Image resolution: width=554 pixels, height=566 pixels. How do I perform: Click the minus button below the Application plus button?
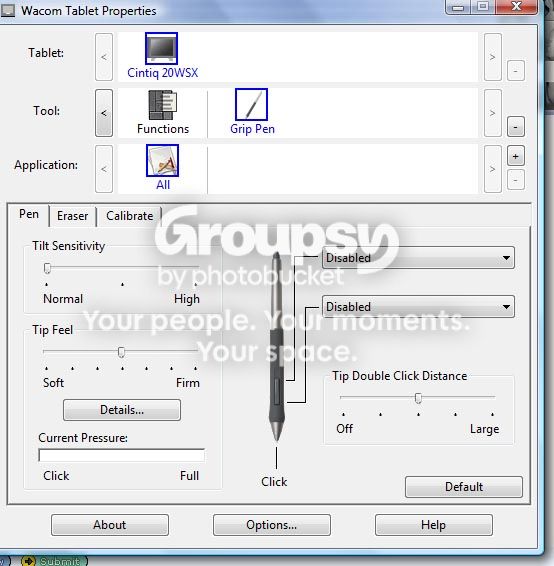[516, 179]
